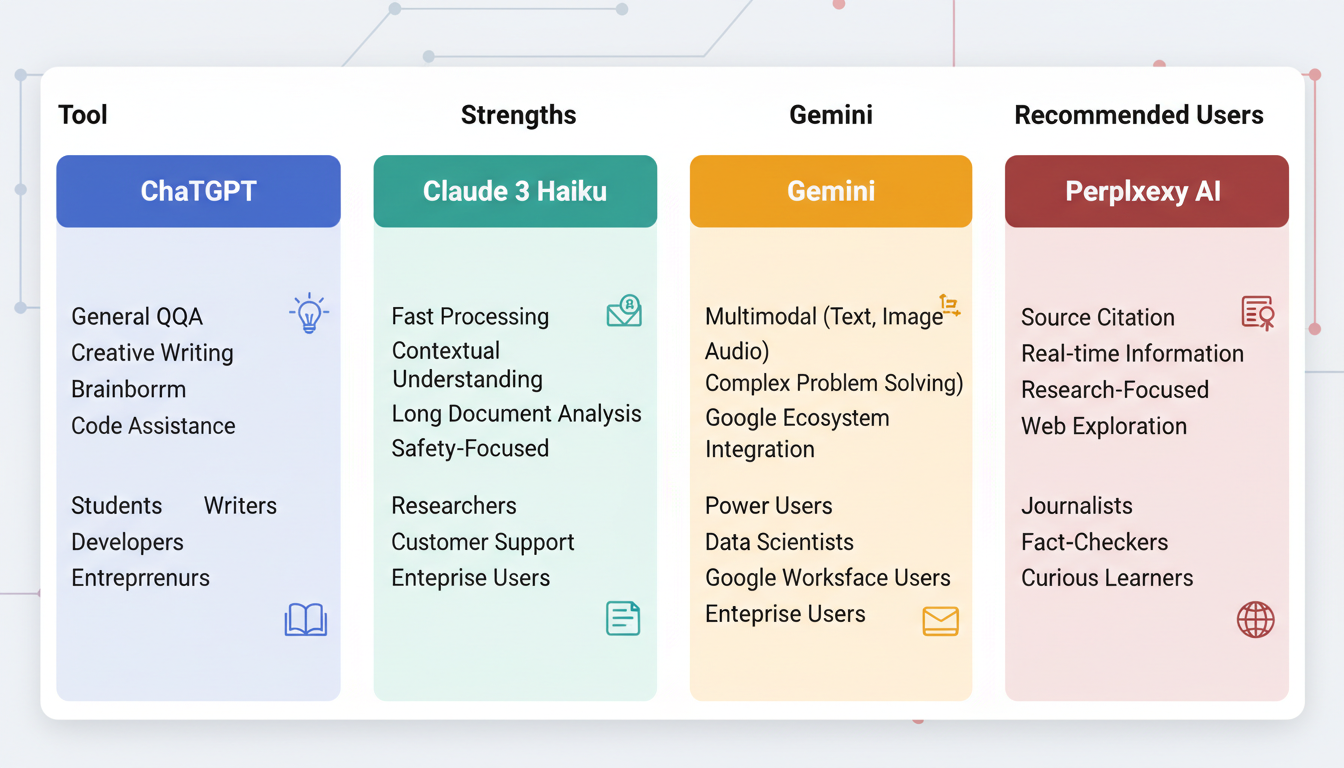This screenshot has height=768, width=1344.
Task: Select the orange Gemini header button
Action: point(831,191)
